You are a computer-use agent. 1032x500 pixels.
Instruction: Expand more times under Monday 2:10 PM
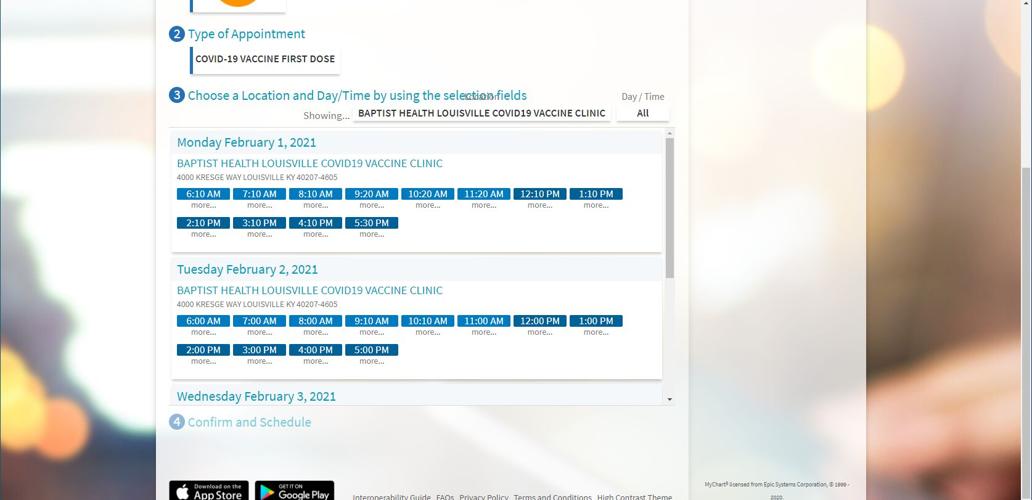(203, 234)
